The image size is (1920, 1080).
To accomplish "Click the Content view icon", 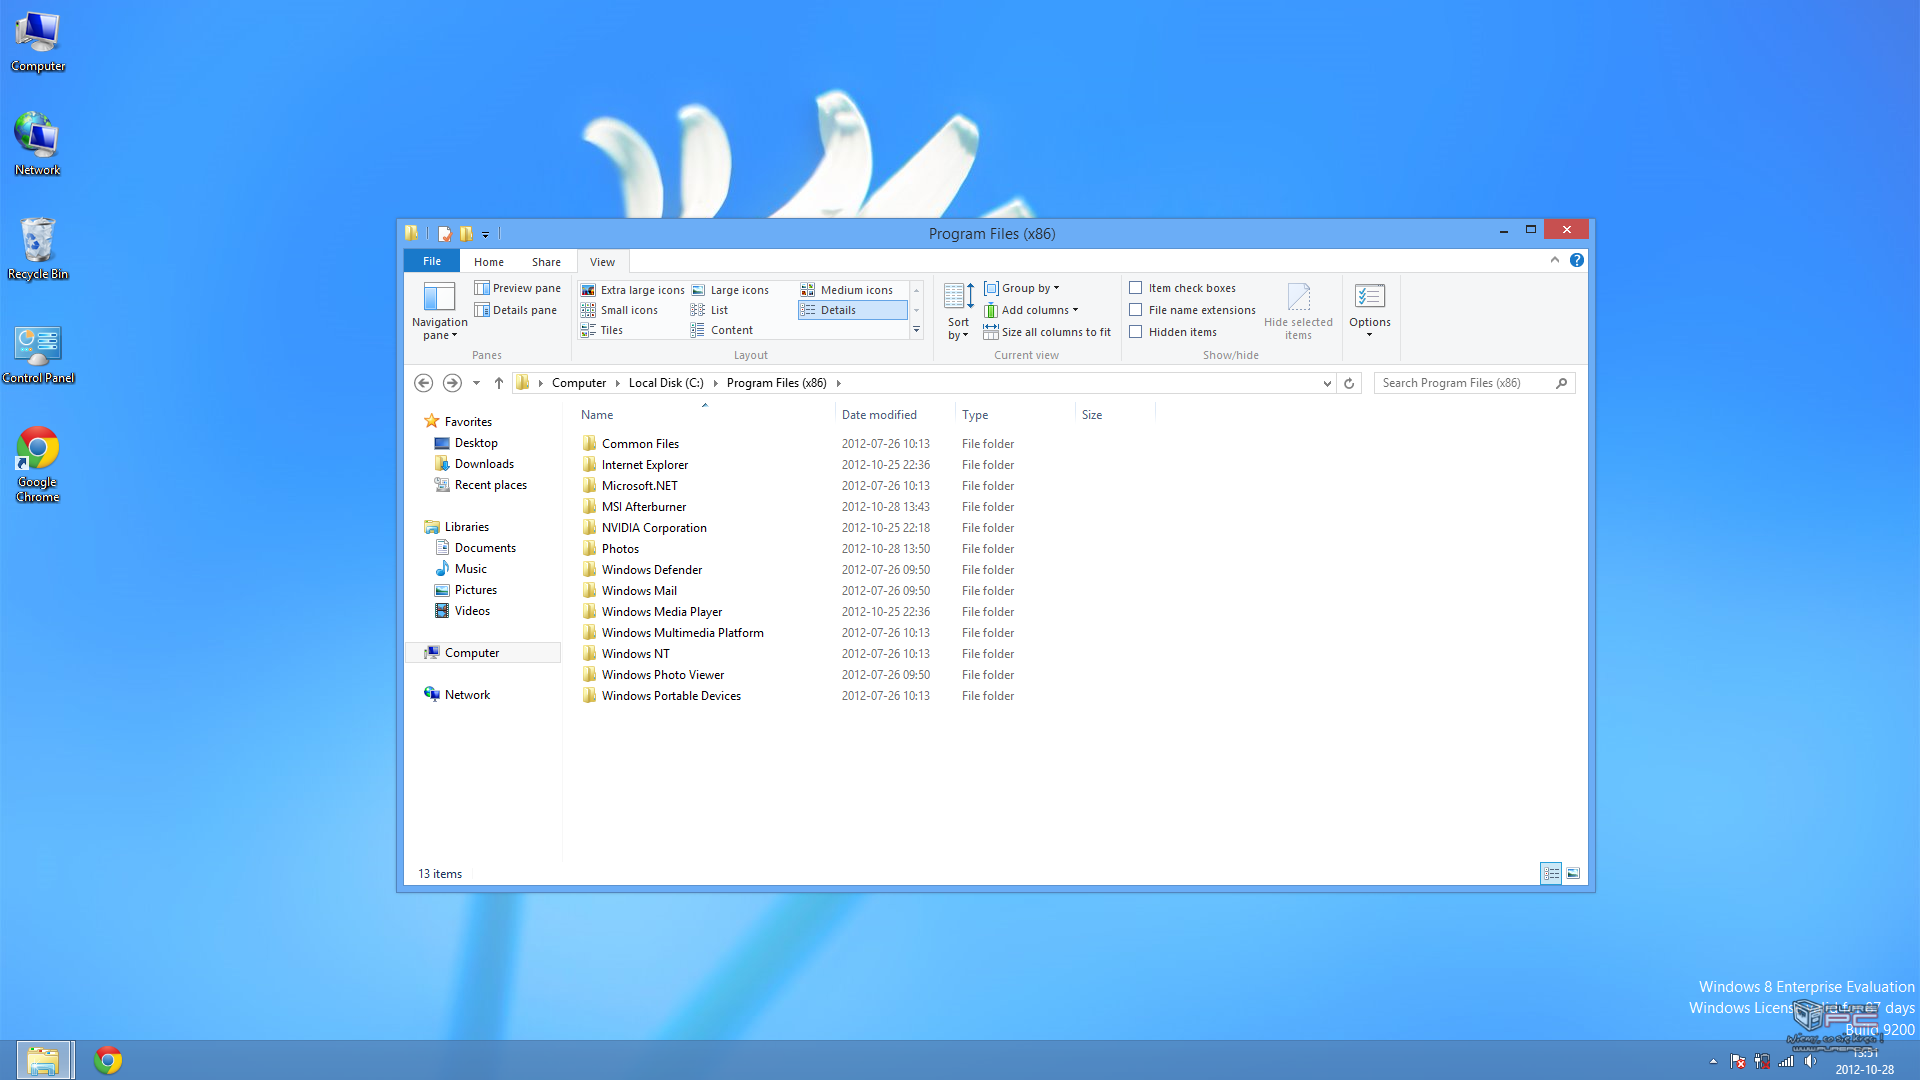I will (x=732, y=330).
